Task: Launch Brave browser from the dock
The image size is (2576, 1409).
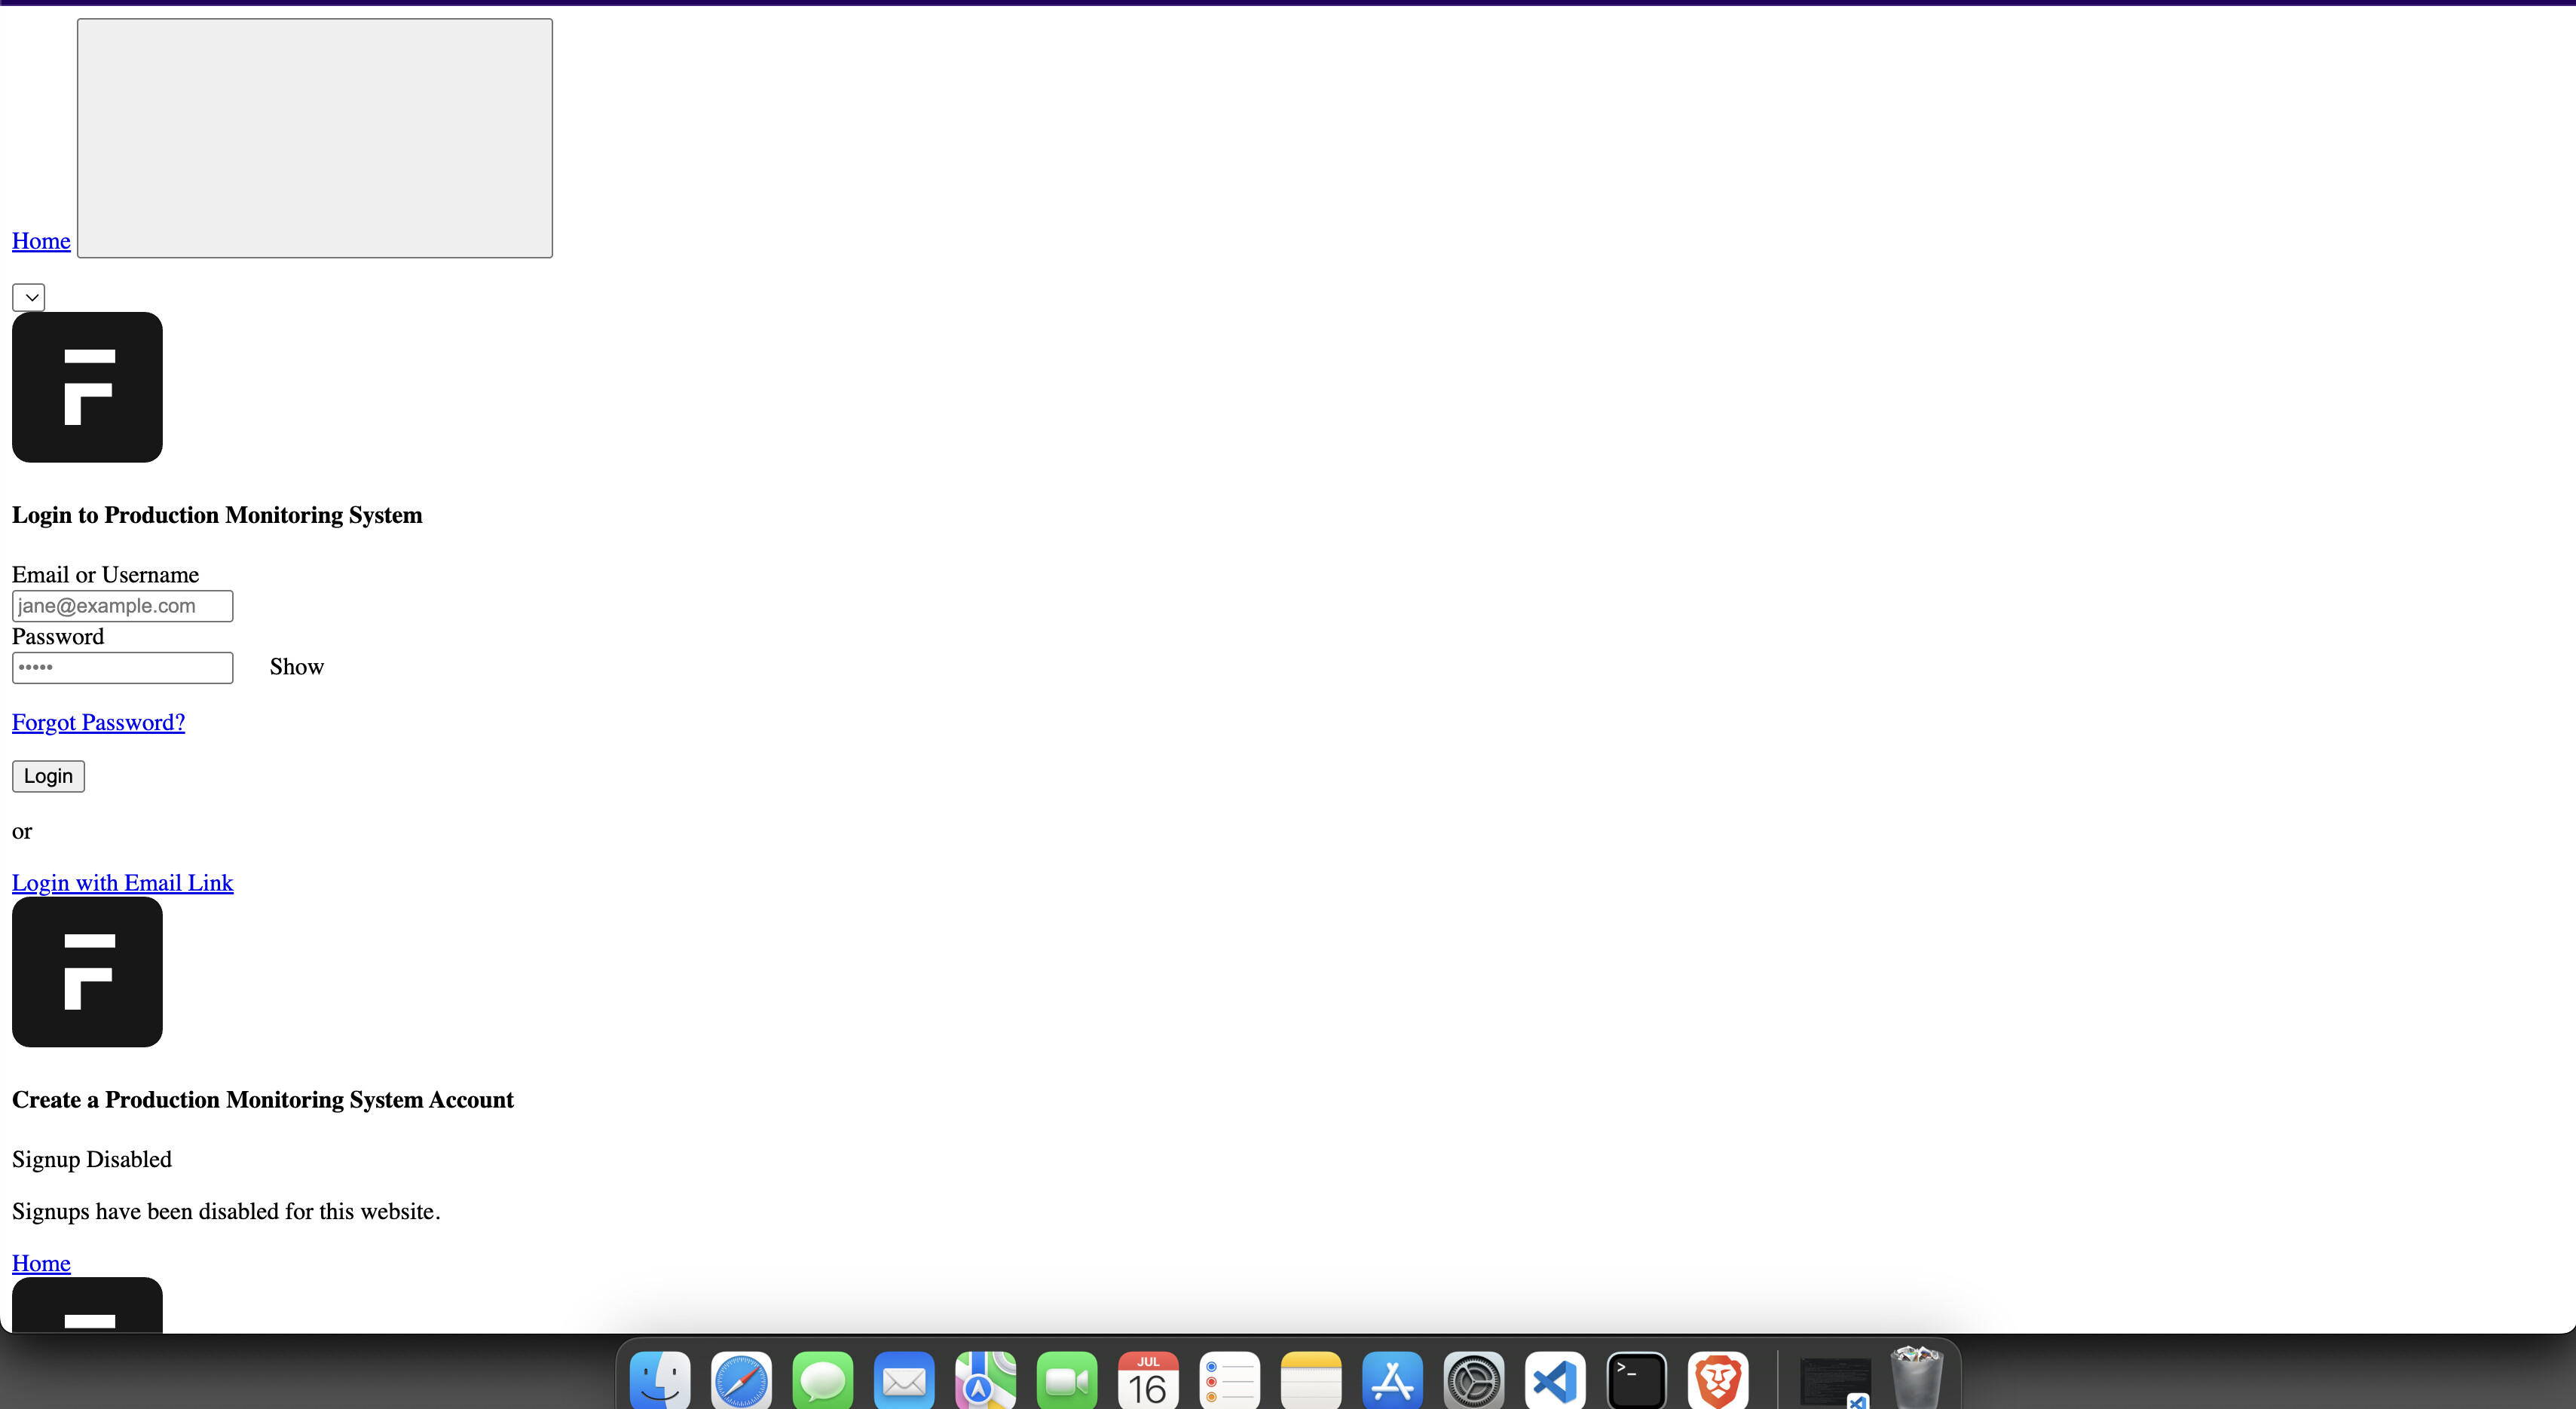Action: [1718, 1381]
